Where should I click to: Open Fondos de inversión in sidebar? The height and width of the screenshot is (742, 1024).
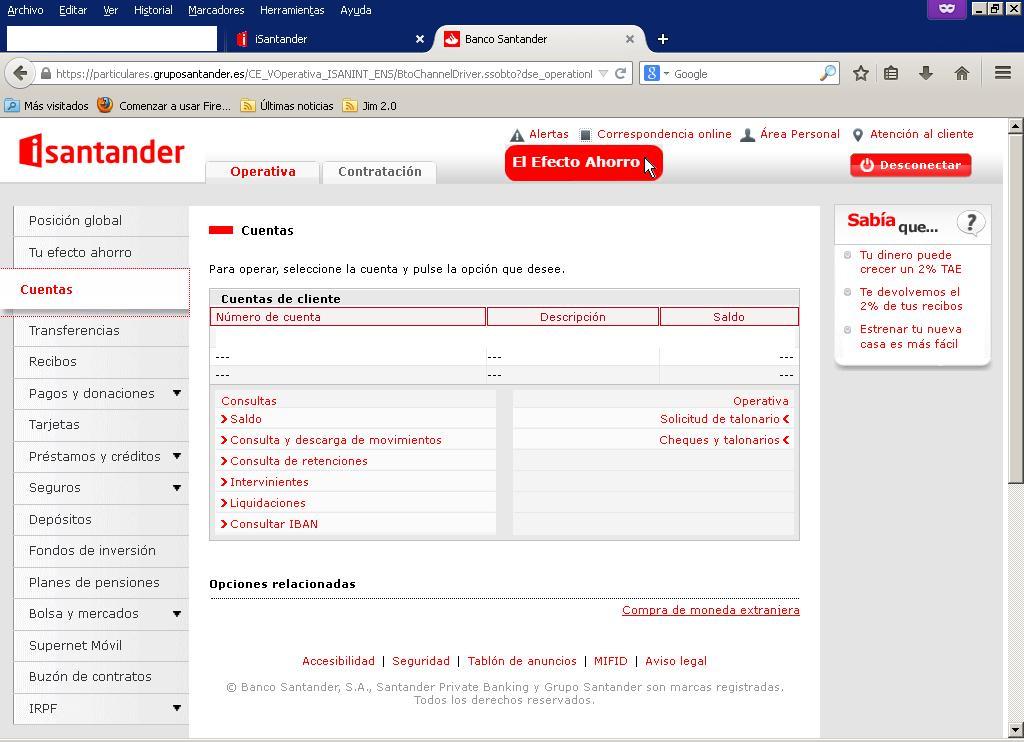tap(101, 551)
